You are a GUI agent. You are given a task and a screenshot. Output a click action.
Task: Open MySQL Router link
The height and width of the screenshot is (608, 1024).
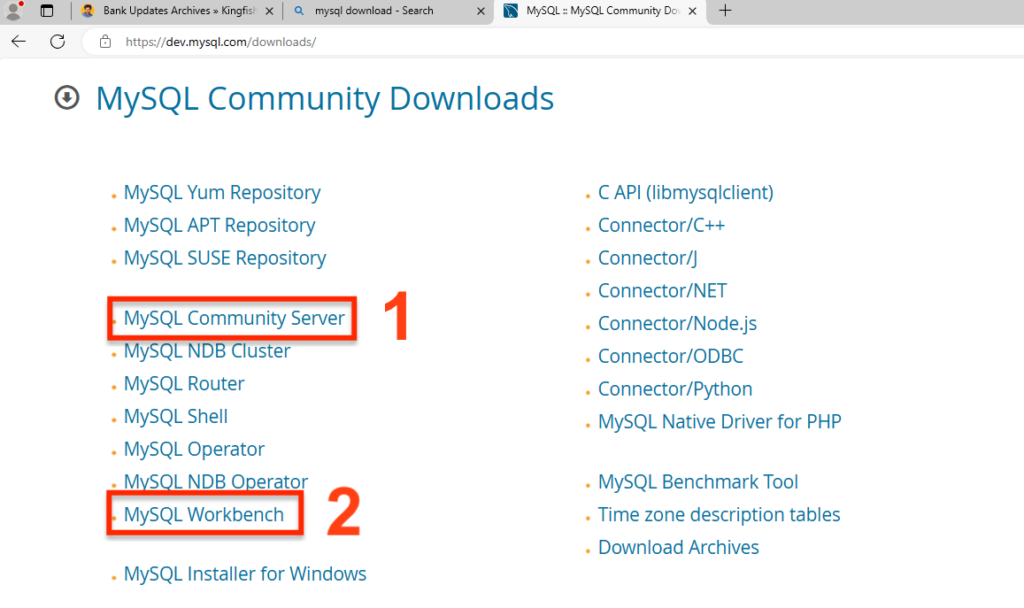pos(184,383)
